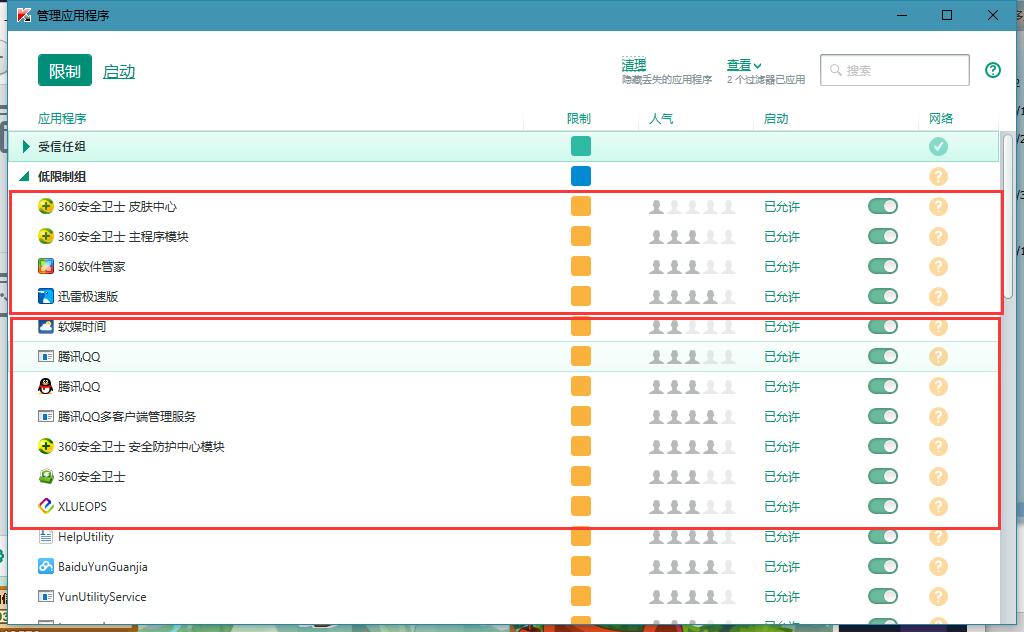Click the orange restriction swatch for HelpUtility
Image resolution: width=1024 pixels, height=632 pixels.
pyautogui.click(x=581, y=537)
